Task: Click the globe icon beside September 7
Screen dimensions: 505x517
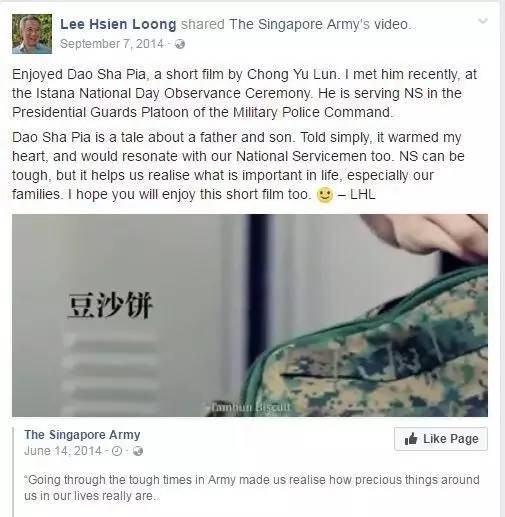Action: [x=180, y=44]
